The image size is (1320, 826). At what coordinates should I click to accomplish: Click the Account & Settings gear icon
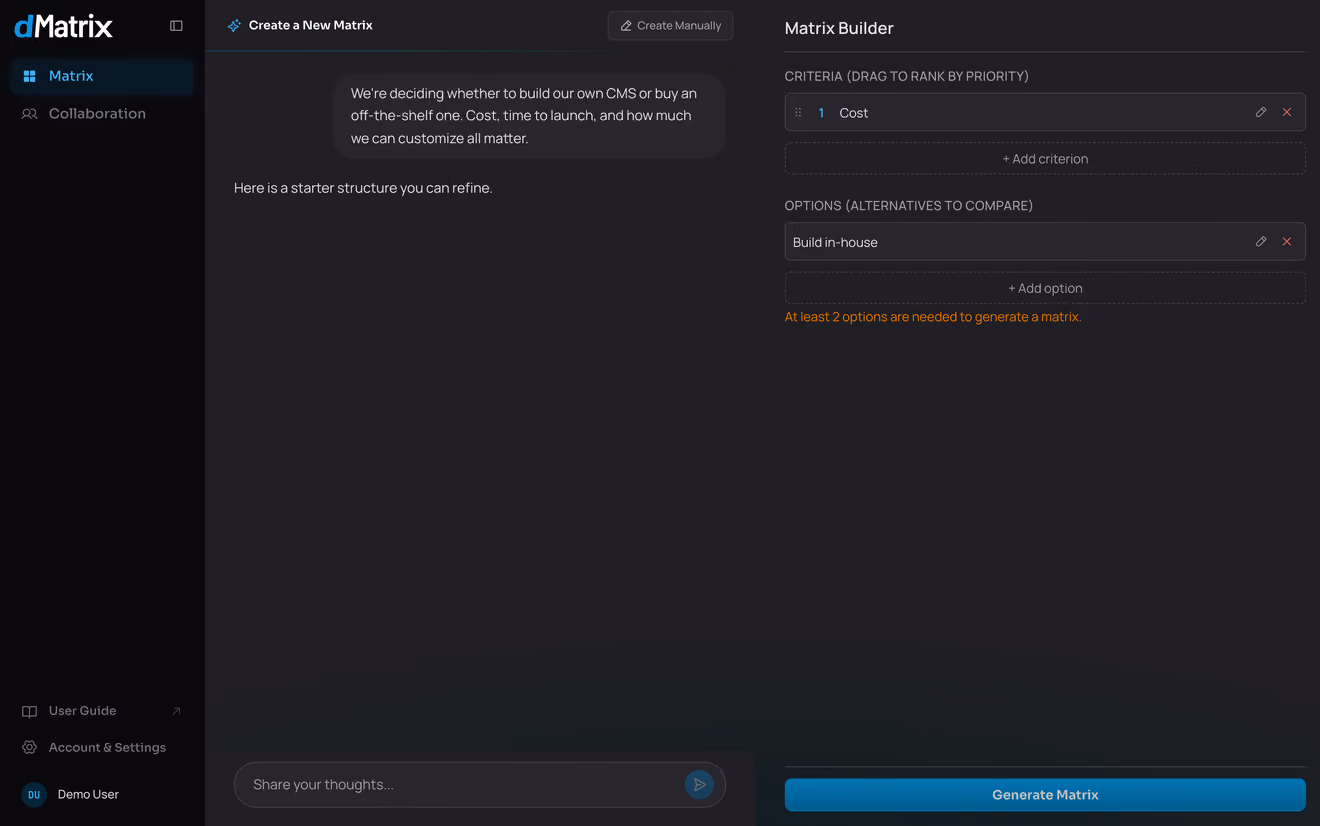[x=30, y=748]
